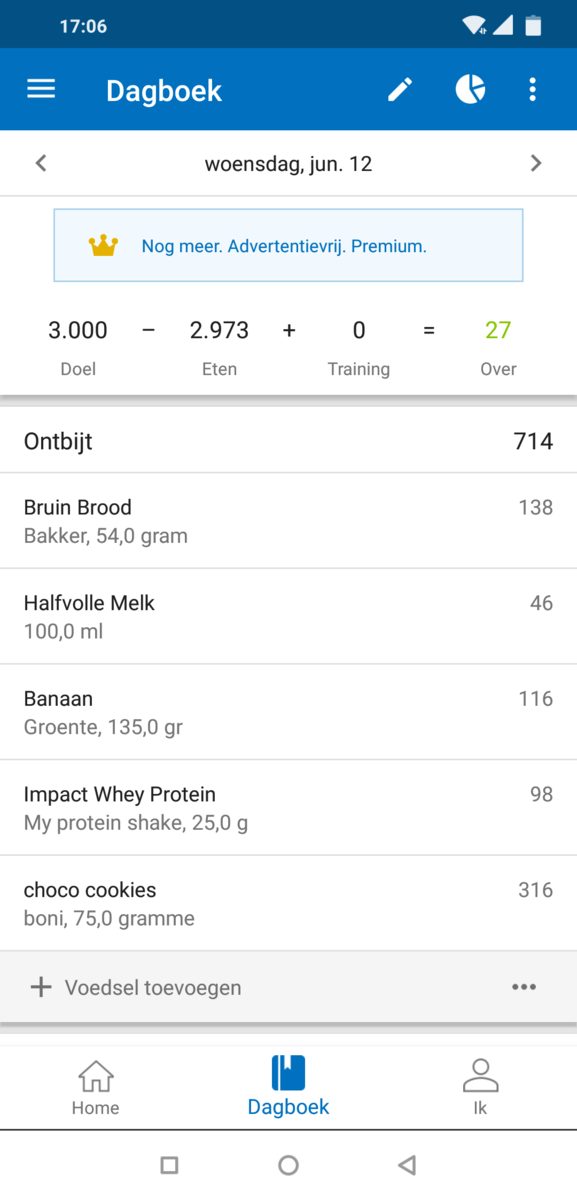Advance to the next day with the right chevron

(536, 162)
